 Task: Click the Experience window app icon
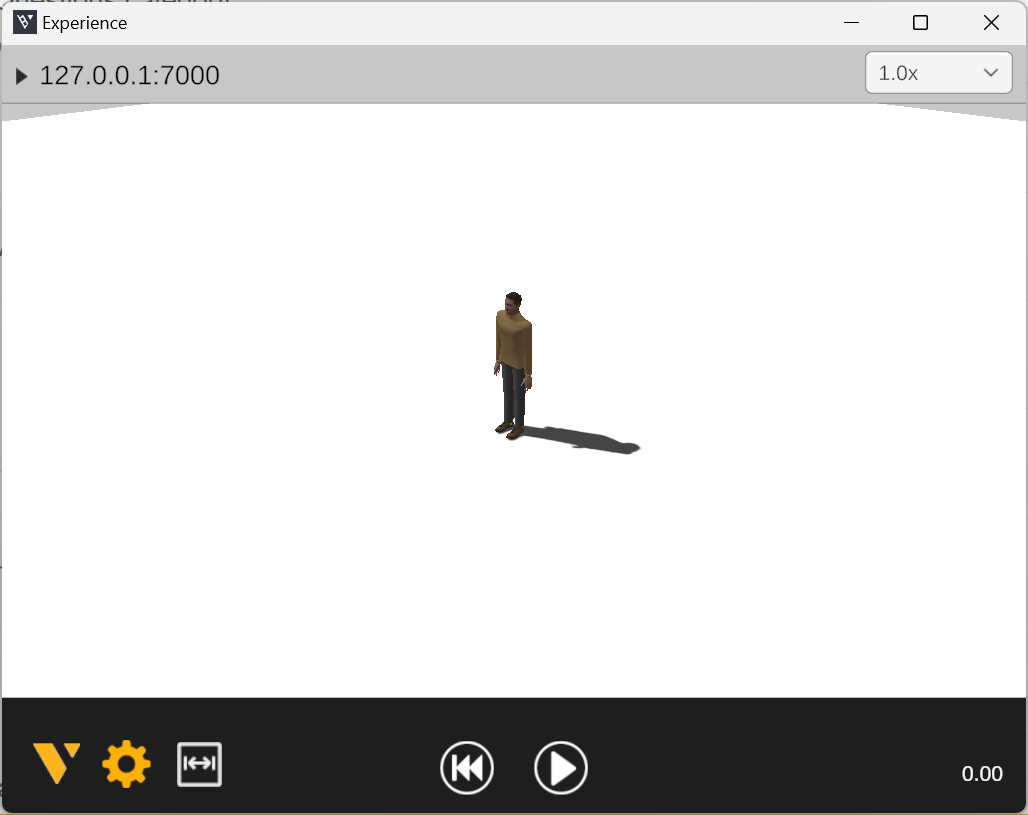(25, 22)
